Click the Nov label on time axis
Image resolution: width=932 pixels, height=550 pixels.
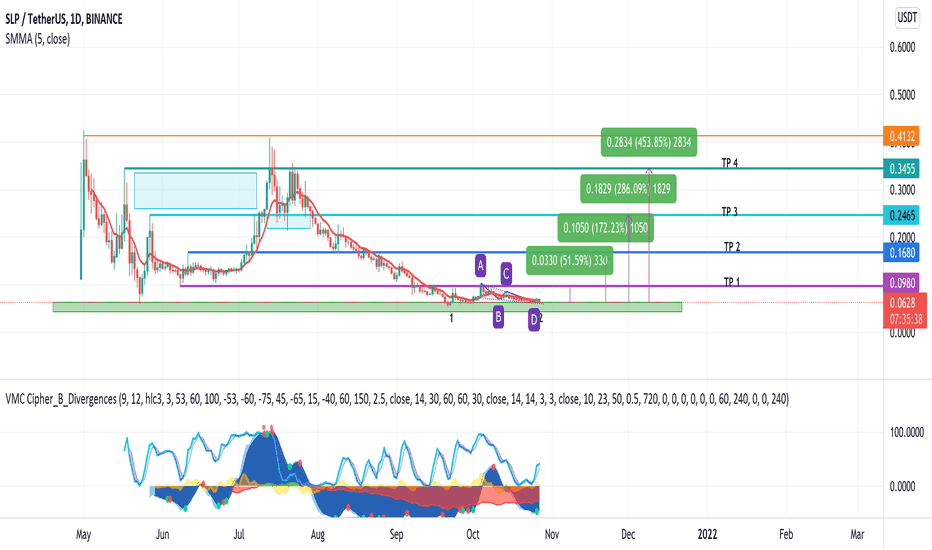pyautogui.click(x=552, y=534)
